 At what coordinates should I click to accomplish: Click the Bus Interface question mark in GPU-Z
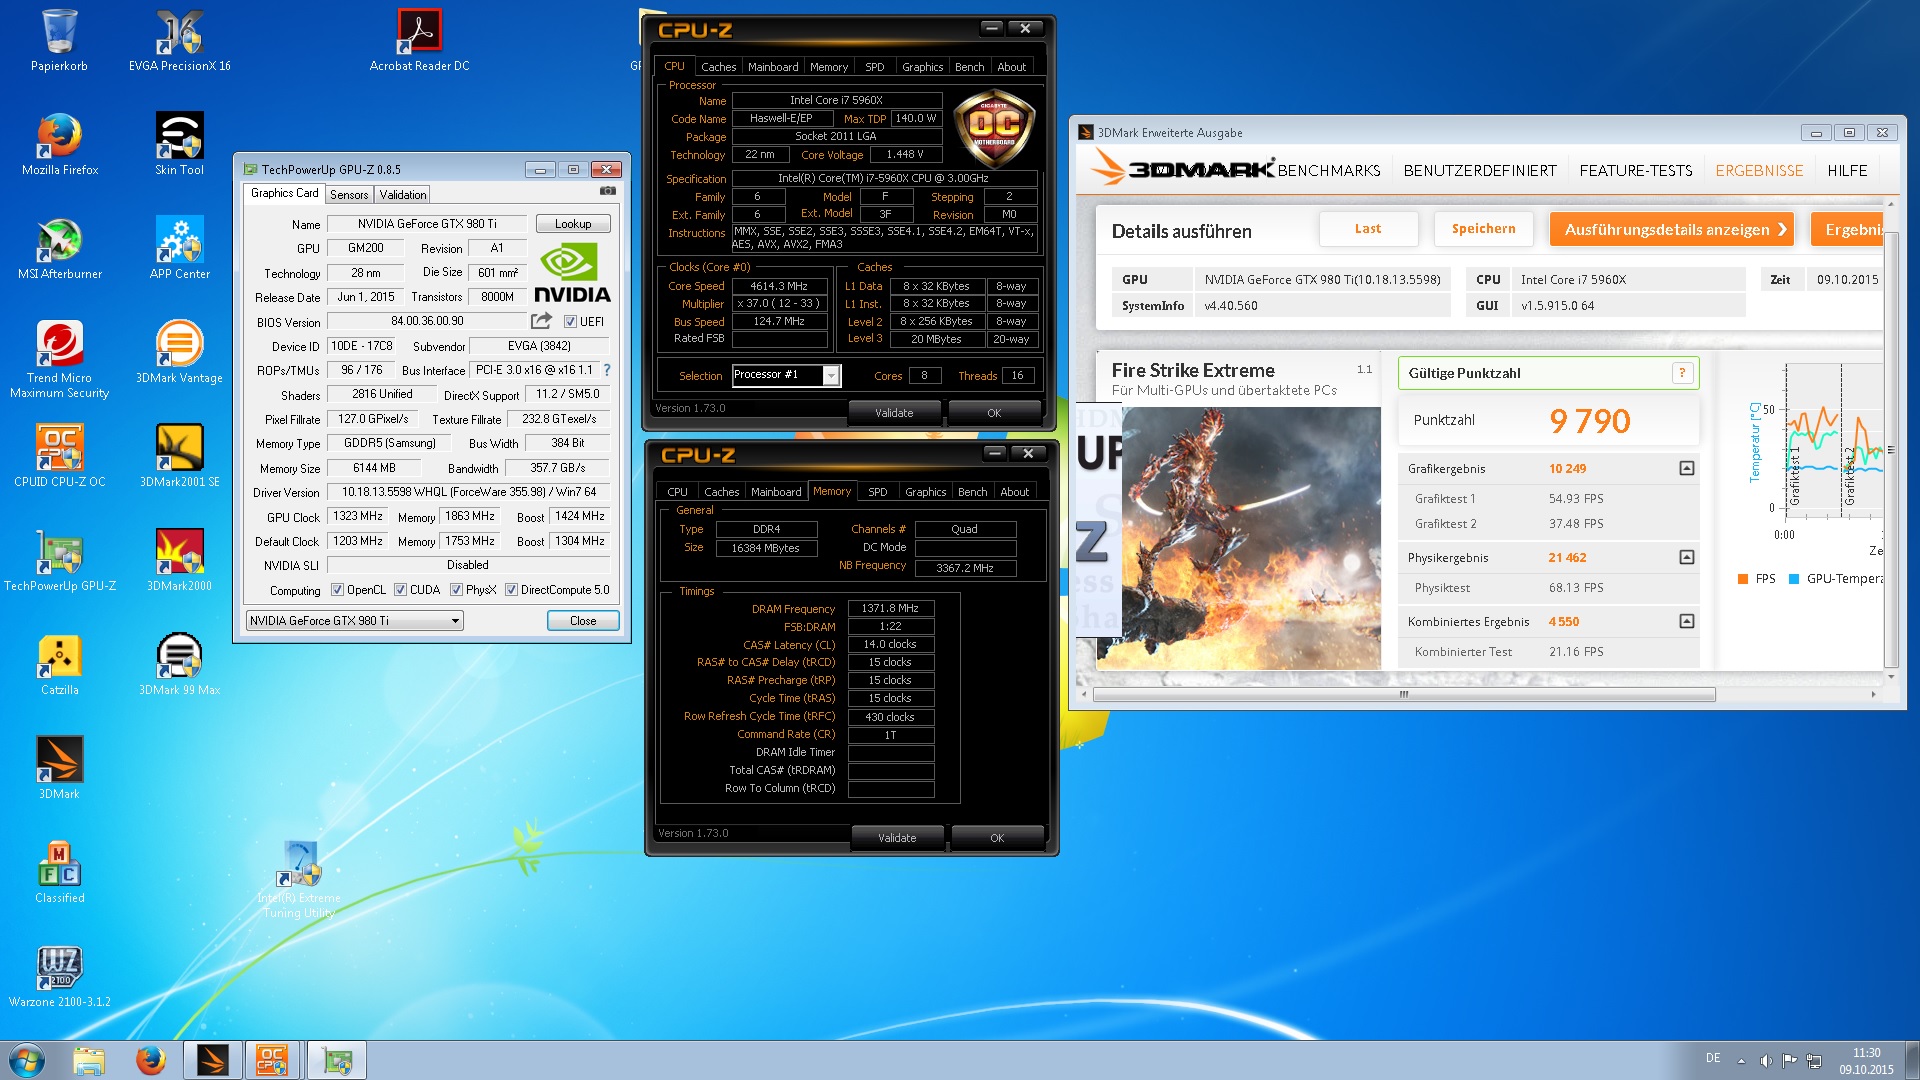pyautogui.click(x=606, y=370)
